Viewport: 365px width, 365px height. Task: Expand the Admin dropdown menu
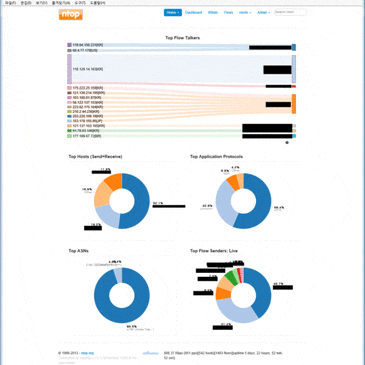pyautogui.click(x=263, y=12)
